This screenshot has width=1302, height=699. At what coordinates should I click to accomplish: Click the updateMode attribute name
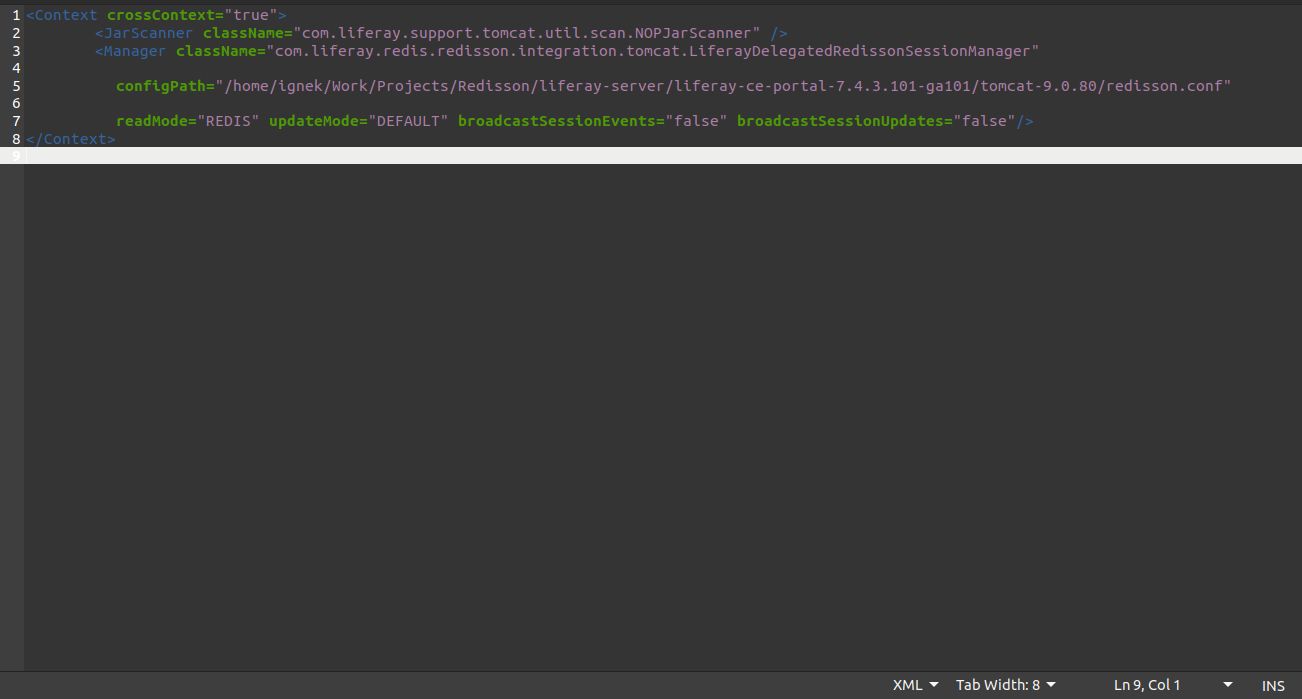pyautogui.click(x=314, y=121)
